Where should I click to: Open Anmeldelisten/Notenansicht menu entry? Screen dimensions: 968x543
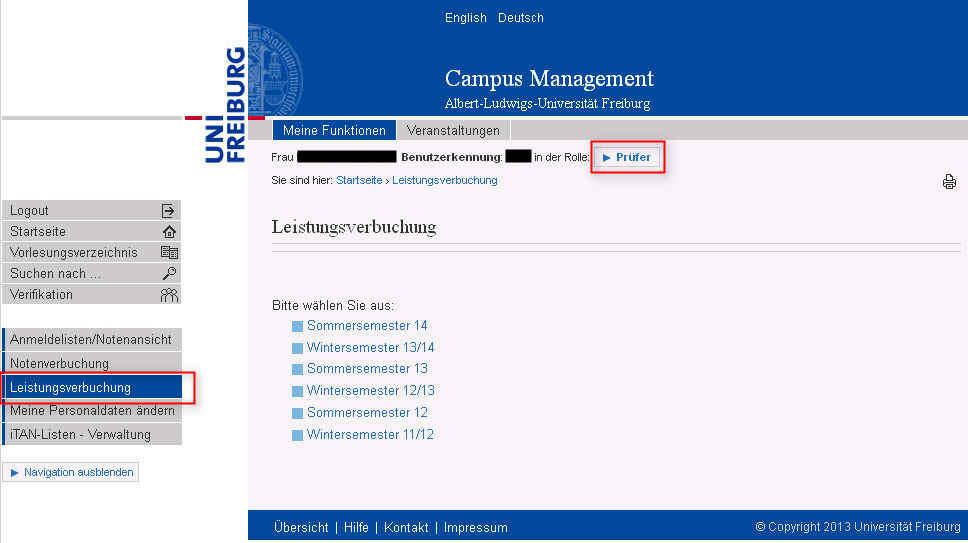92,339
